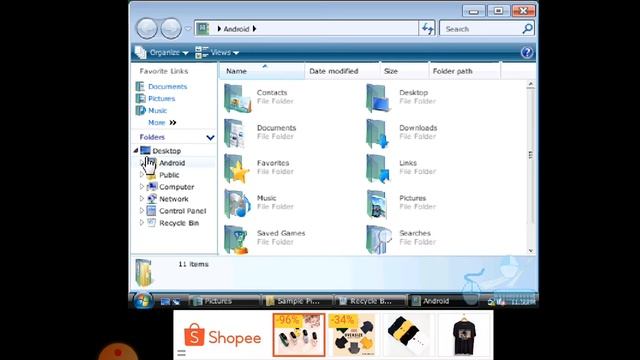Image resolution: width=640 pixels, height=360 pixels.
Task: Expand the Network tree node
Action: [x=142, y=199]
